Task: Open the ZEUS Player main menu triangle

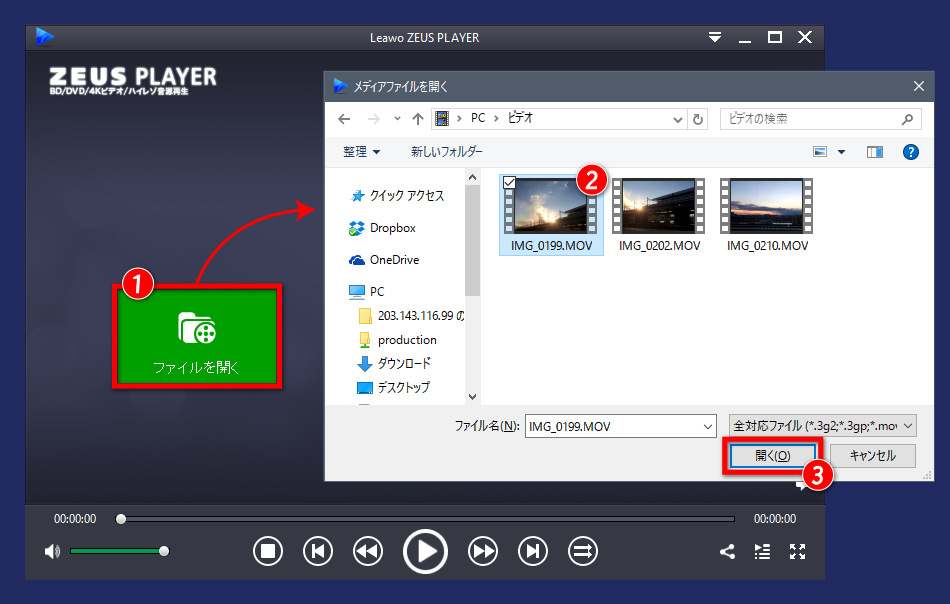Action: (x=715, y=37)
